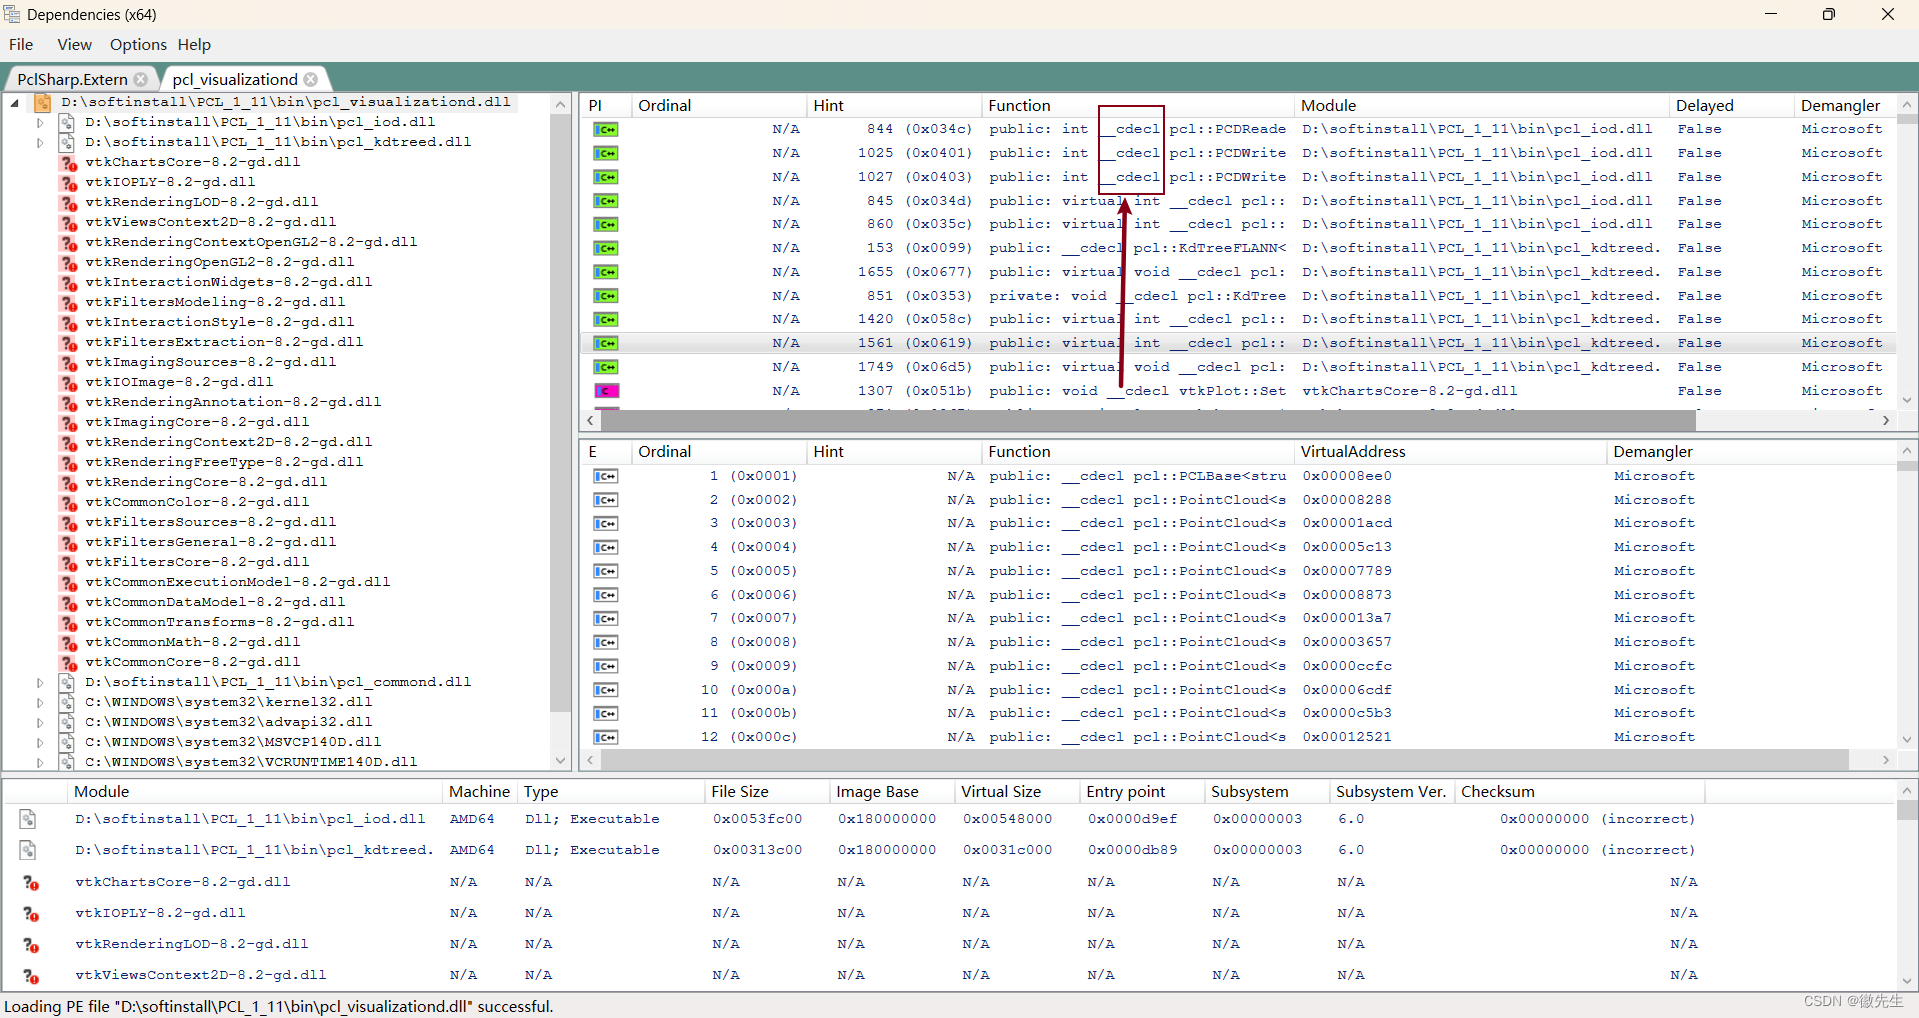Viewport: 1919px width, 1018px height.
Task: Collapse the pcl_visualizationd.dll root node
Action: tap(15, 102)
